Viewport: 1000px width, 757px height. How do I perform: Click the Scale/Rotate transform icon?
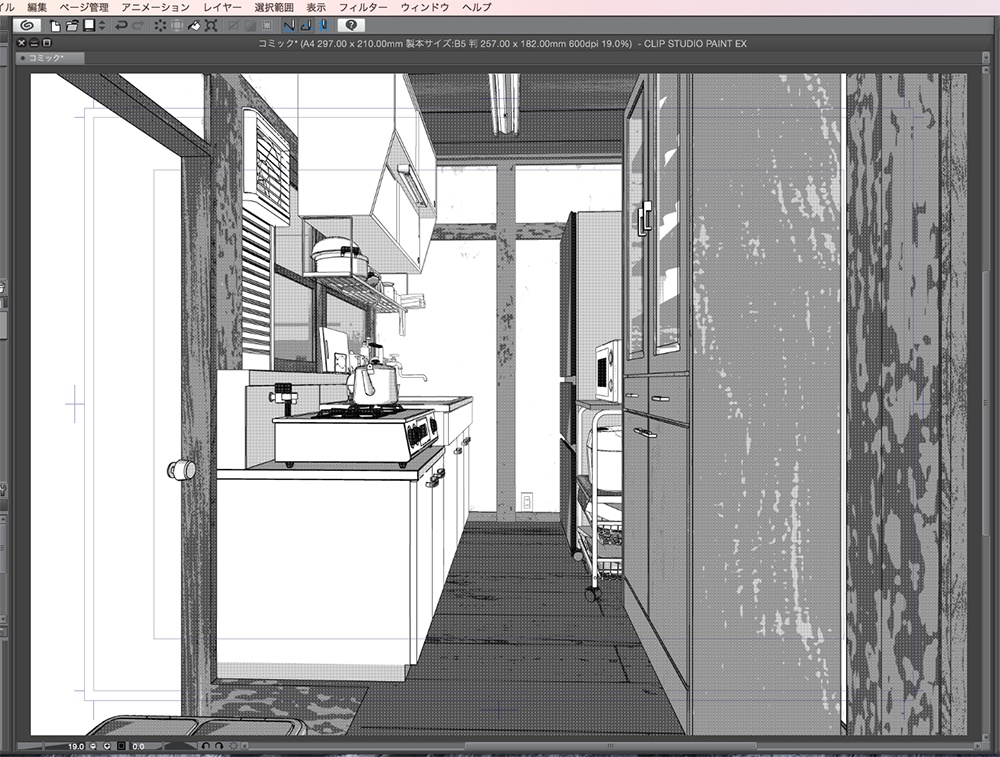tap(211, 26)
